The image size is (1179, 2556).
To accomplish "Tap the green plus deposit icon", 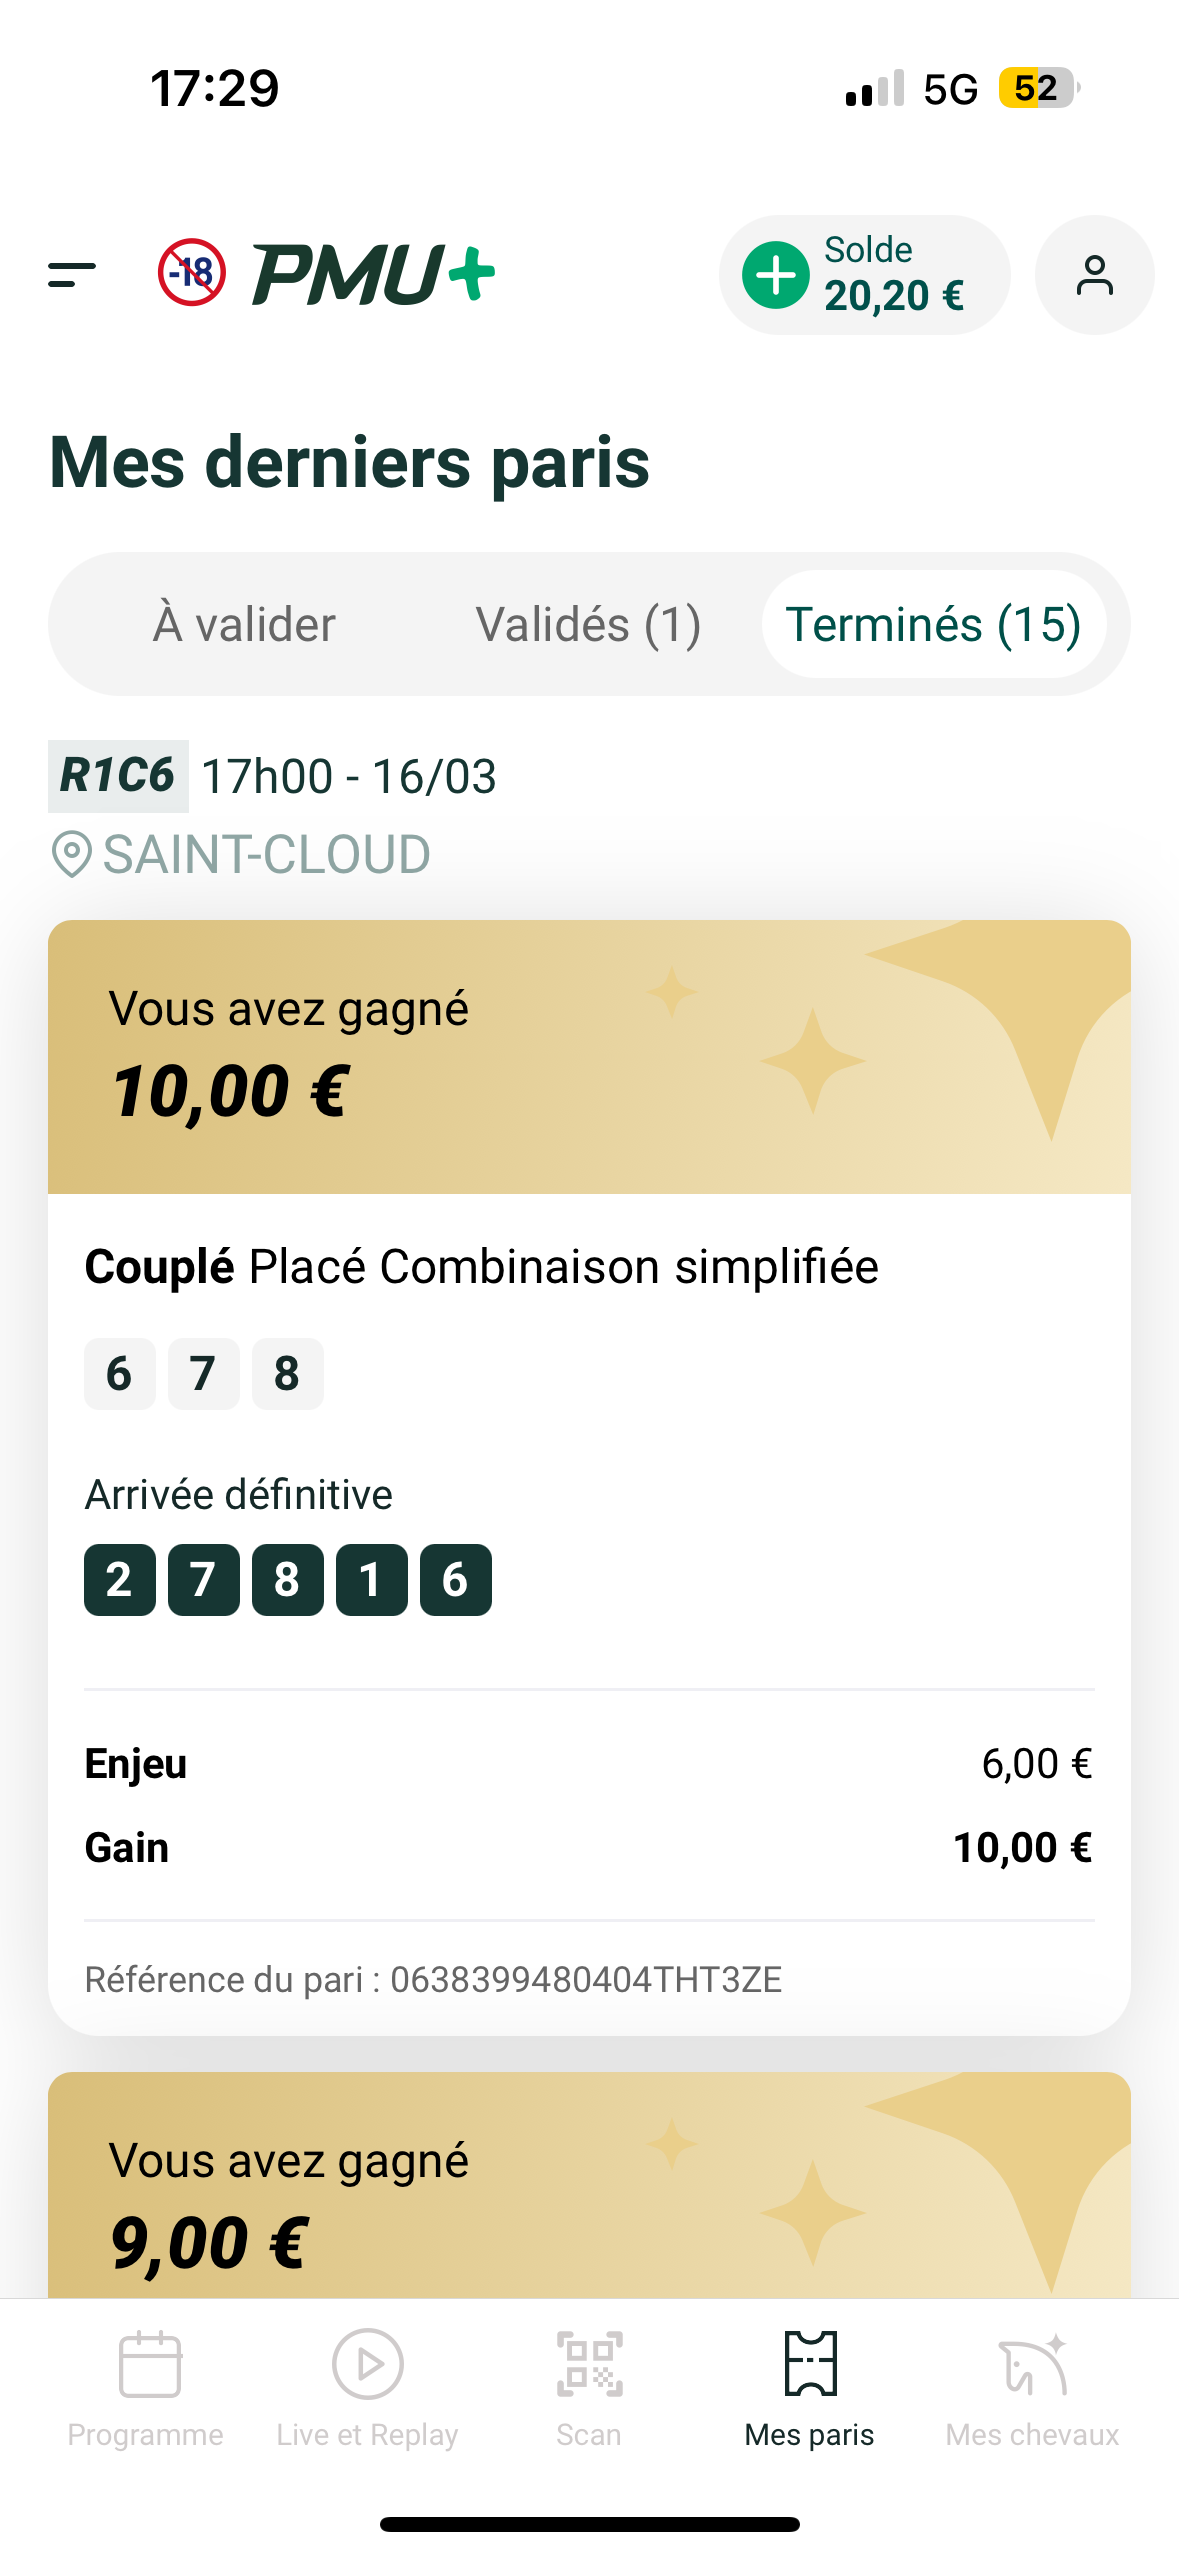I will [776, 275].
